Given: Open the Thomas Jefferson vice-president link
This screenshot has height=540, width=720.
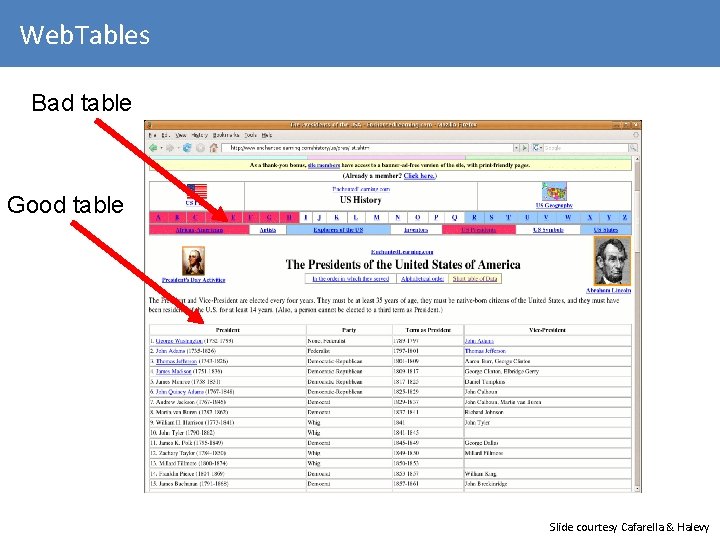Looking at the screenshot, I should [485, 351].
